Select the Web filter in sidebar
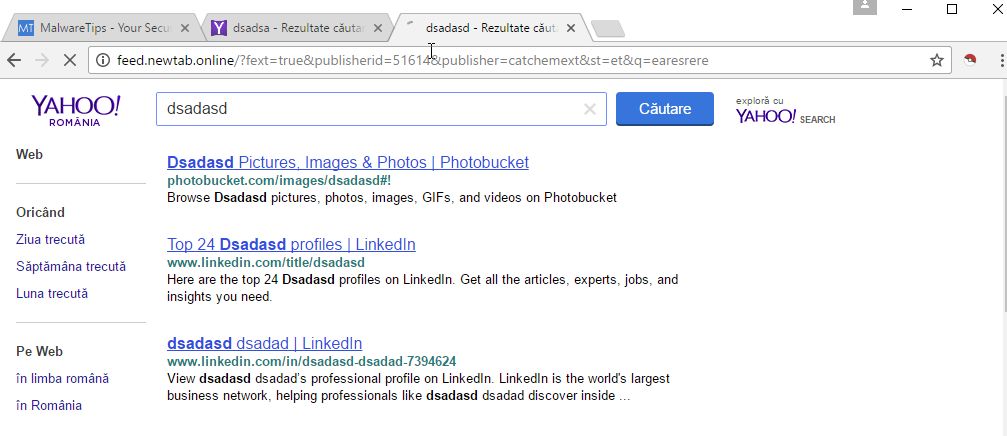Image resolution: width=1007 pixels, height=436 pixels. 30,154
